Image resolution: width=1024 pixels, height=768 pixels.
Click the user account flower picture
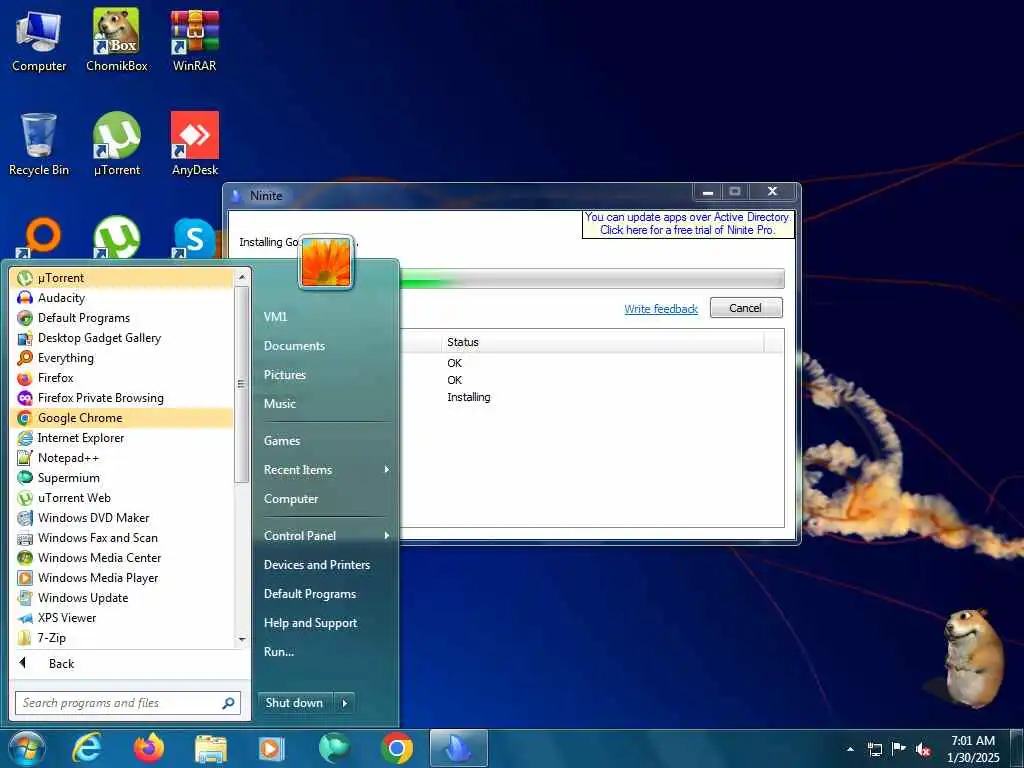tap(326, 262)
